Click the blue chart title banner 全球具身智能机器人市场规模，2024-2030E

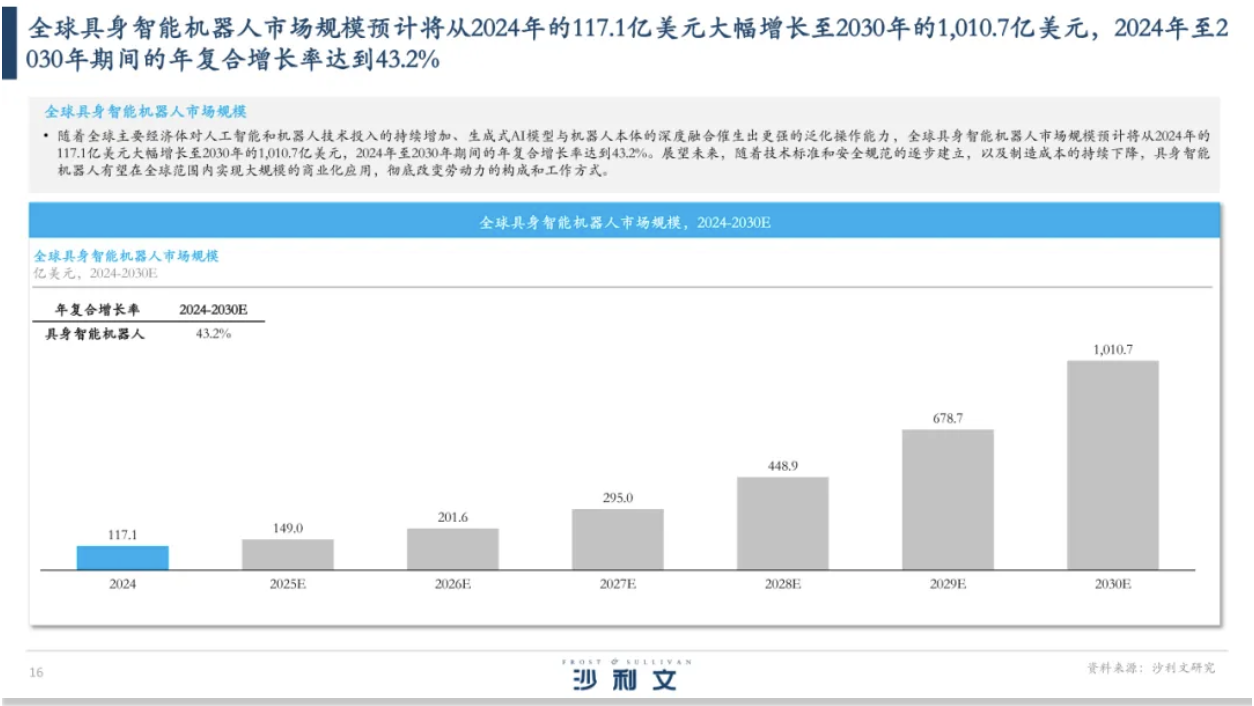pos(625,221)
